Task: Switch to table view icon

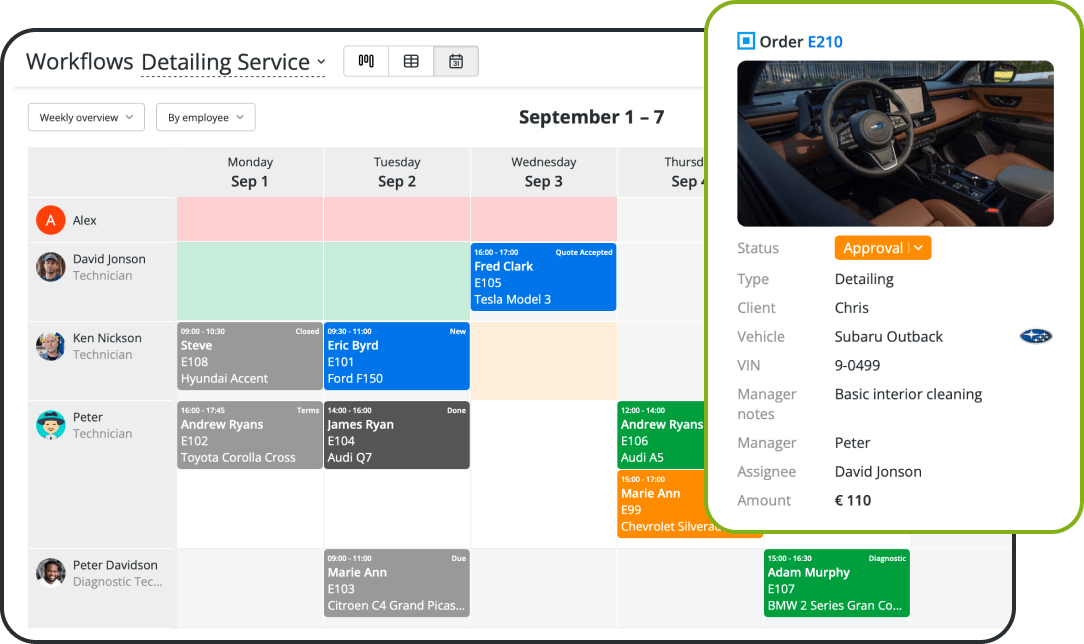Action: 411,61
